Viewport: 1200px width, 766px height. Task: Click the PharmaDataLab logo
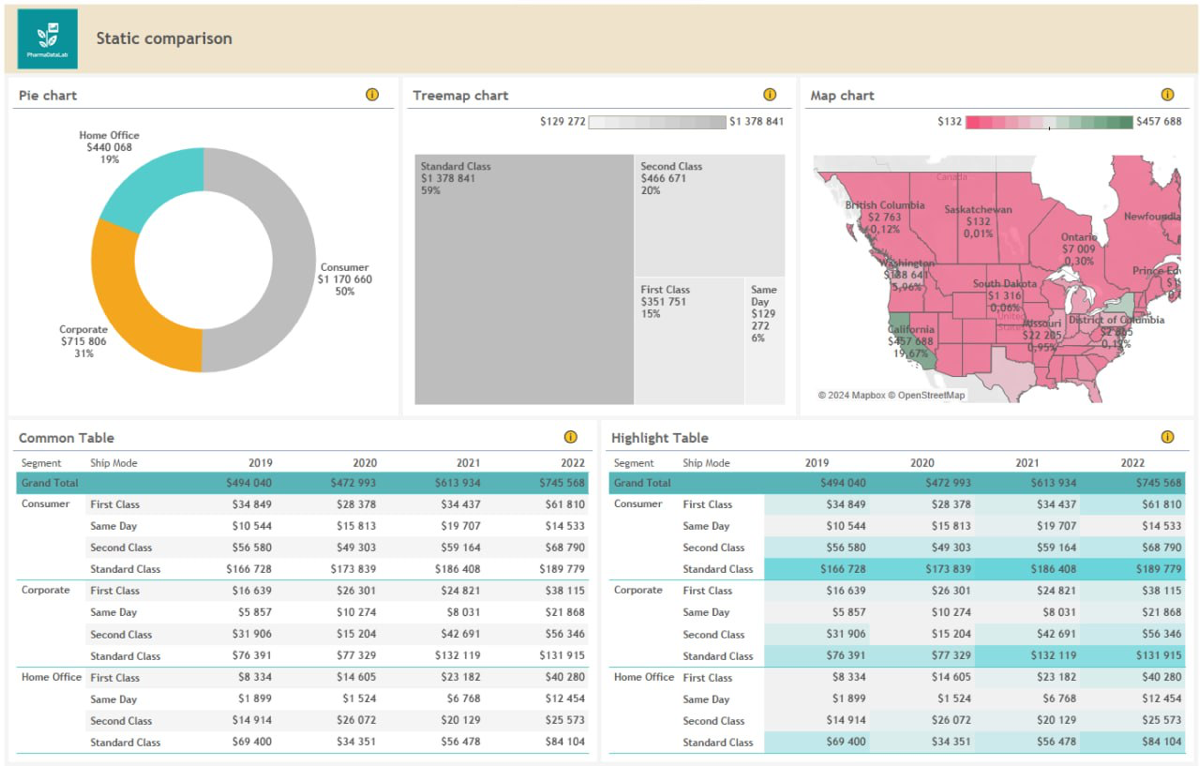point(47,39)
